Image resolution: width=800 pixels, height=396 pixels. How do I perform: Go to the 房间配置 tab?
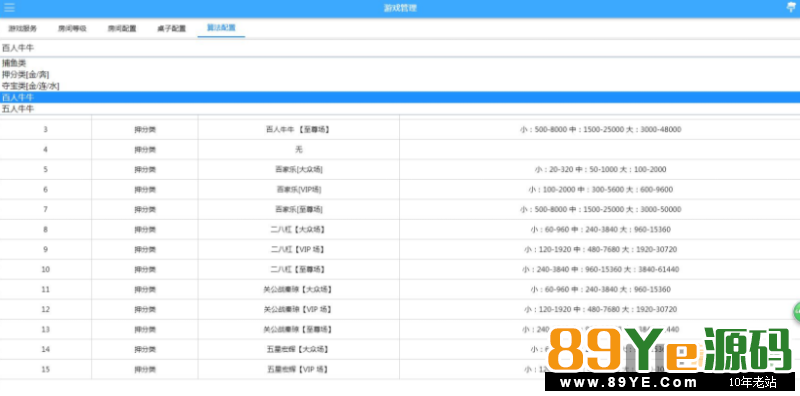[121, 29]
